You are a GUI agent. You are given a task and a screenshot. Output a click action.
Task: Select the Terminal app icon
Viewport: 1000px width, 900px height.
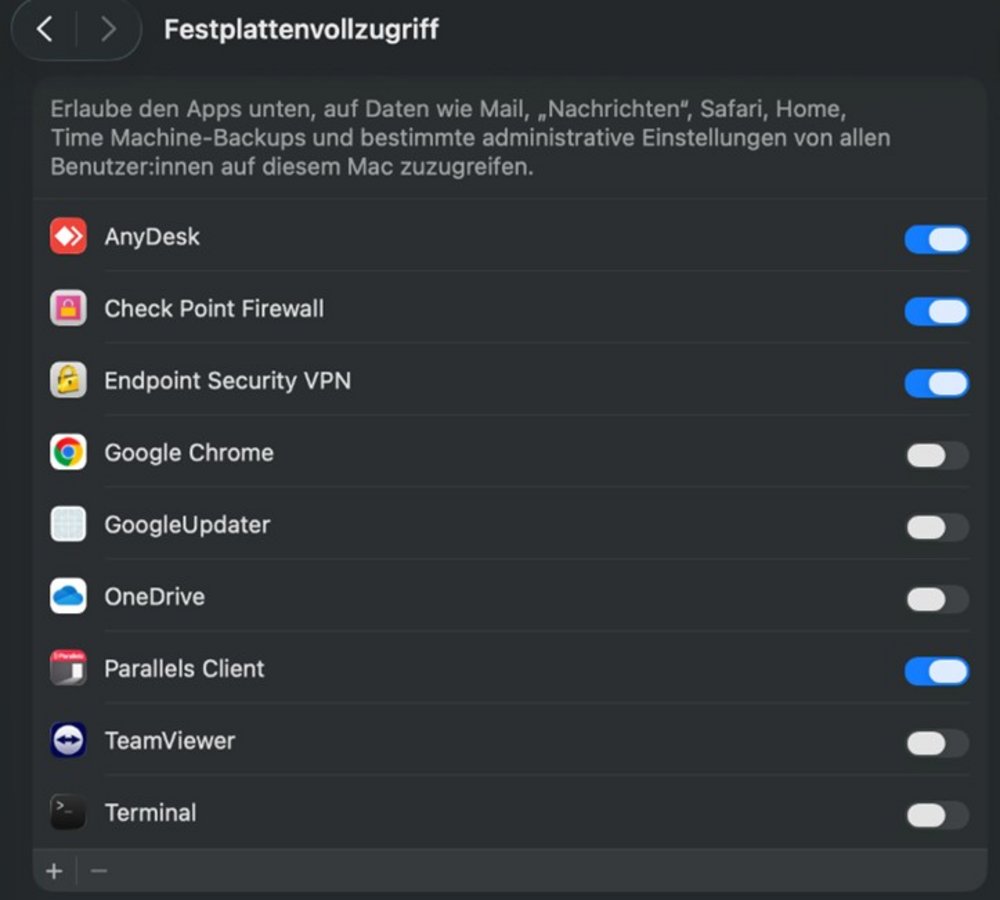[68, 813]
